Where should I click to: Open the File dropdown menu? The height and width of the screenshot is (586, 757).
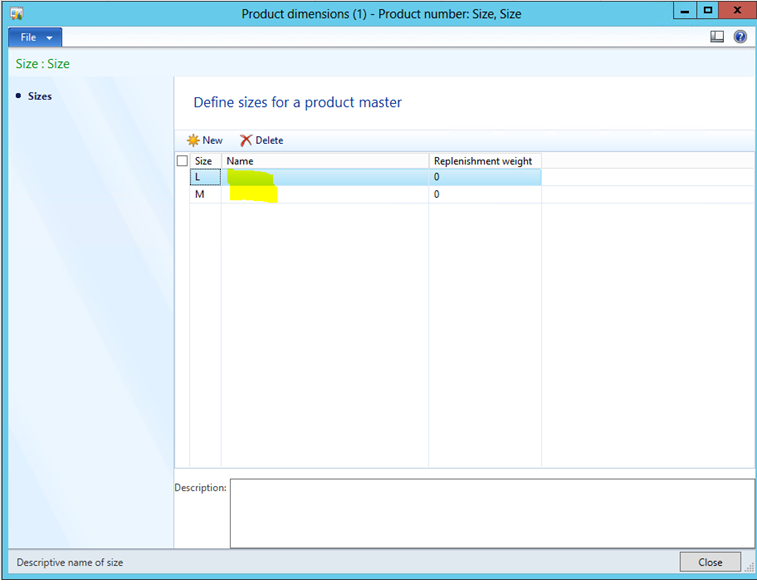click(x=35, y=37)
